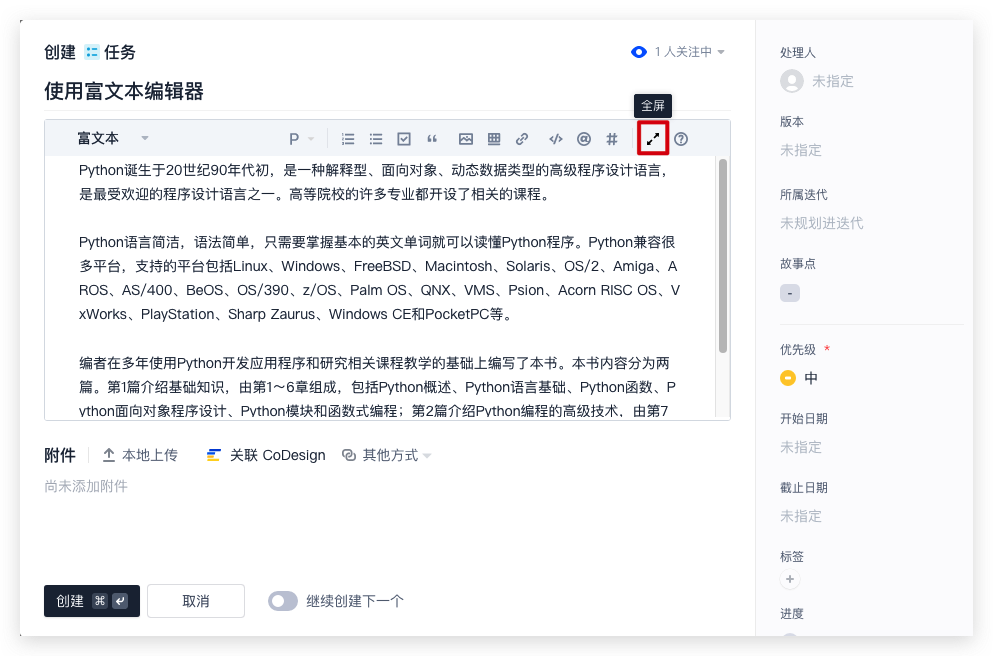Viewport: 993px width, 656px height.
Task: Insert a hyperlink
Action: (x=522, y=139)
